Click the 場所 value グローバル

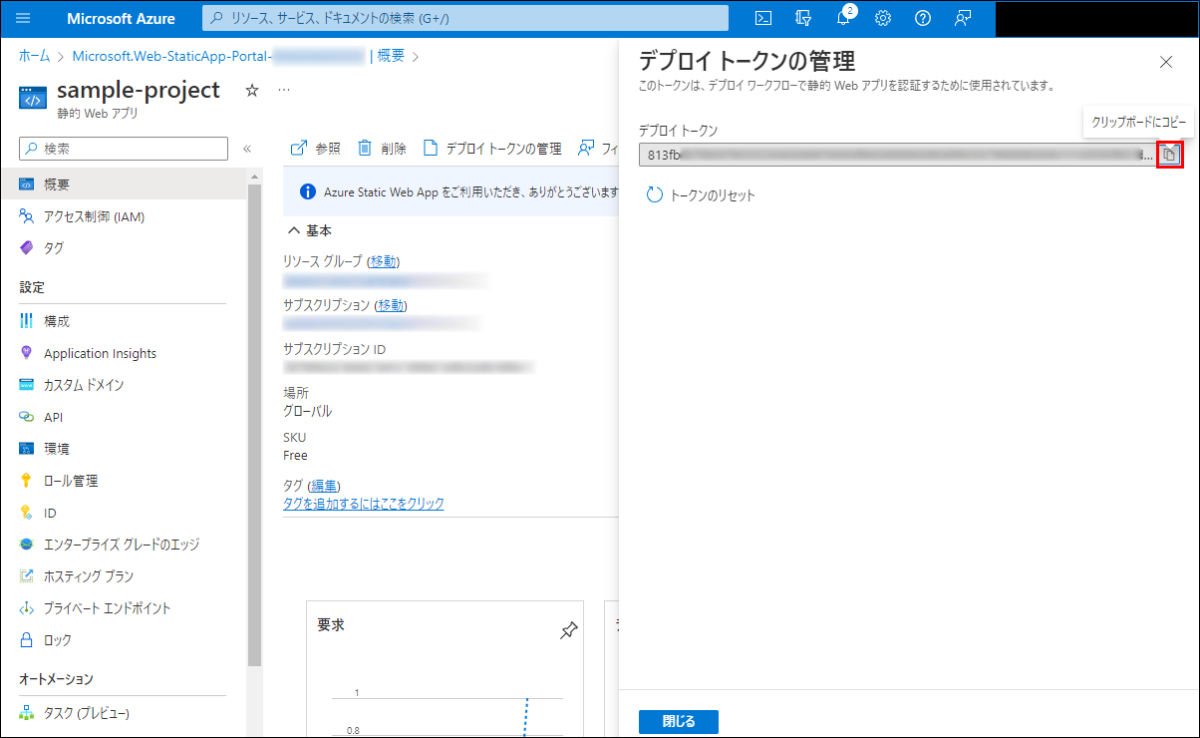point(308,411)
